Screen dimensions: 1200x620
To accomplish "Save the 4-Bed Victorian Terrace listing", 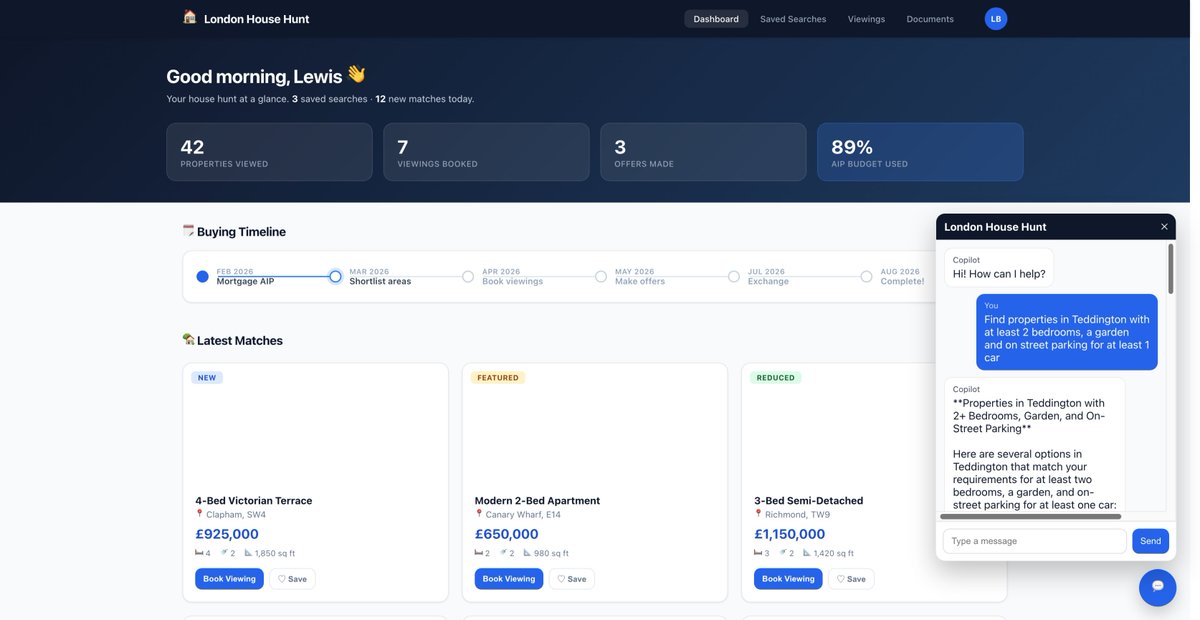I will click(292, 579).
